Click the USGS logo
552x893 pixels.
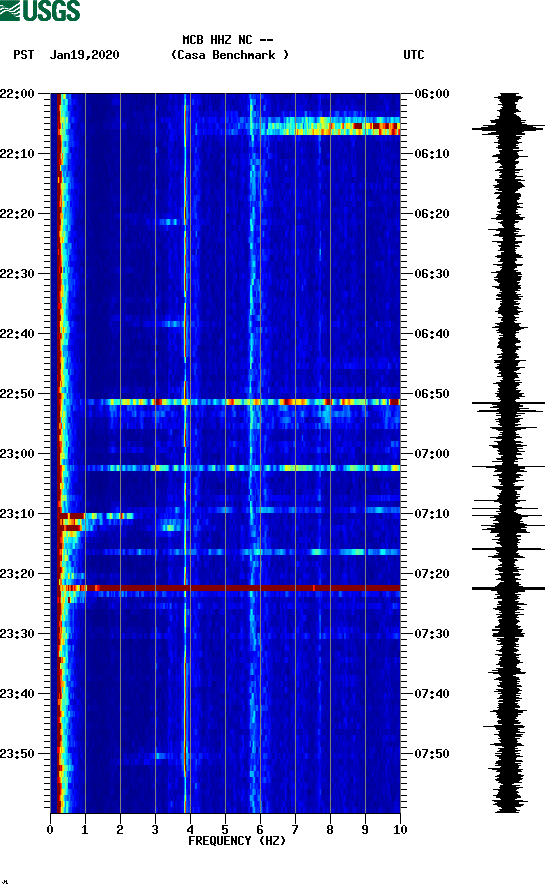click(40, 10)
